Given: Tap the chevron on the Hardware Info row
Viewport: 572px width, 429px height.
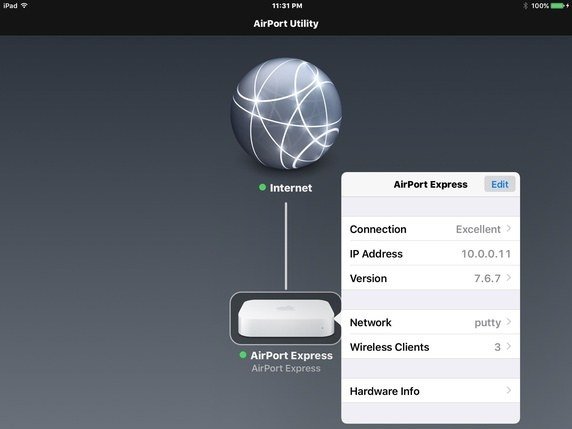Looking at the screenshot, I should click(x=509, y=391).
